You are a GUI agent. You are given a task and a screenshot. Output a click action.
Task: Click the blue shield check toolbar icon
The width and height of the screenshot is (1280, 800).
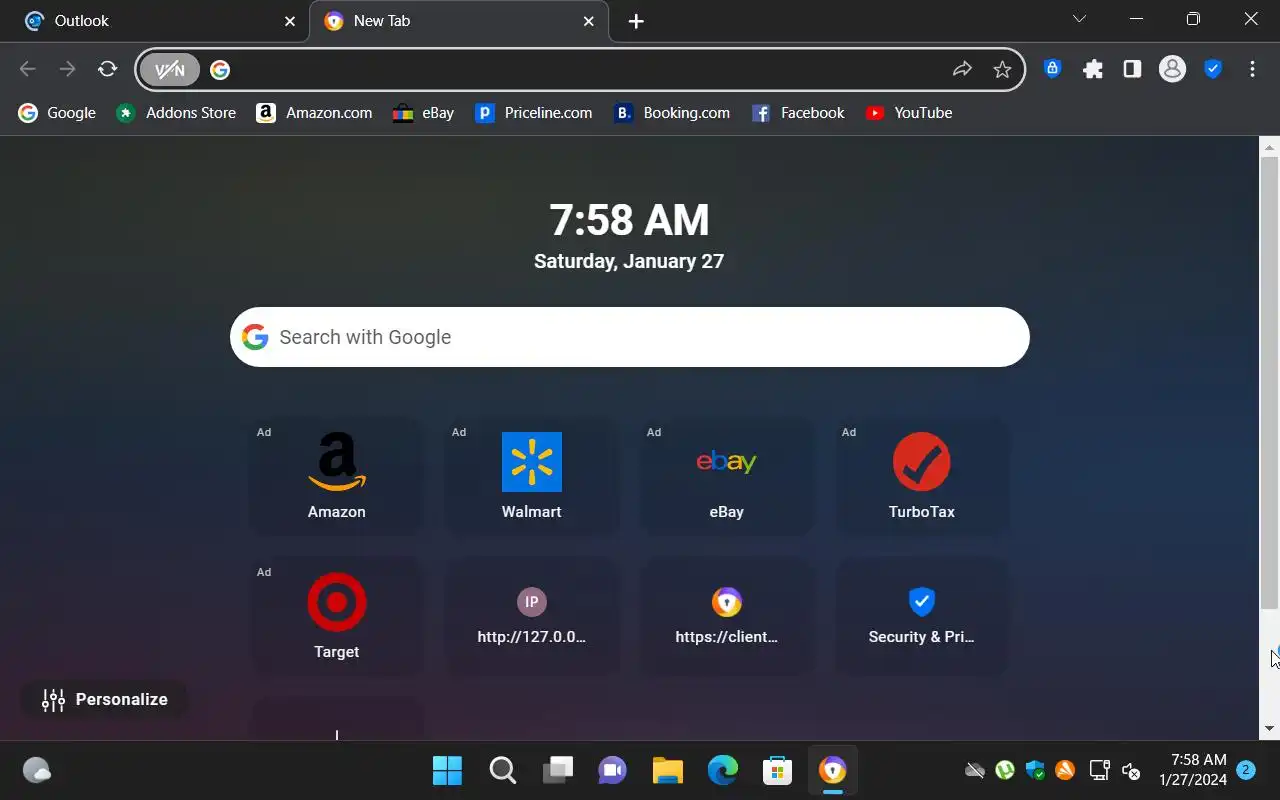[1213, 69]
